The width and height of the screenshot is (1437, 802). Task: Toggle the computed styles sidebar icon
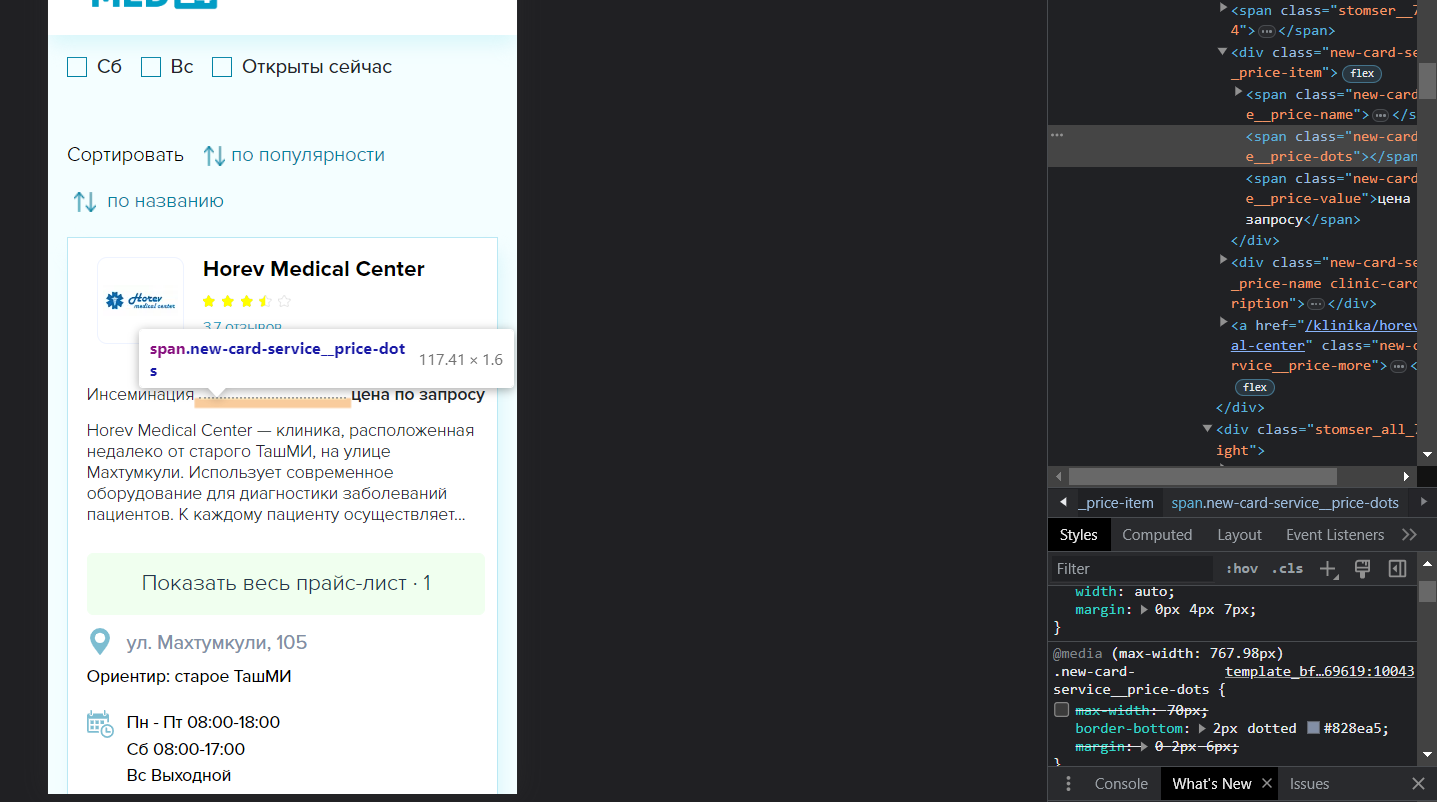[1397, 569]
